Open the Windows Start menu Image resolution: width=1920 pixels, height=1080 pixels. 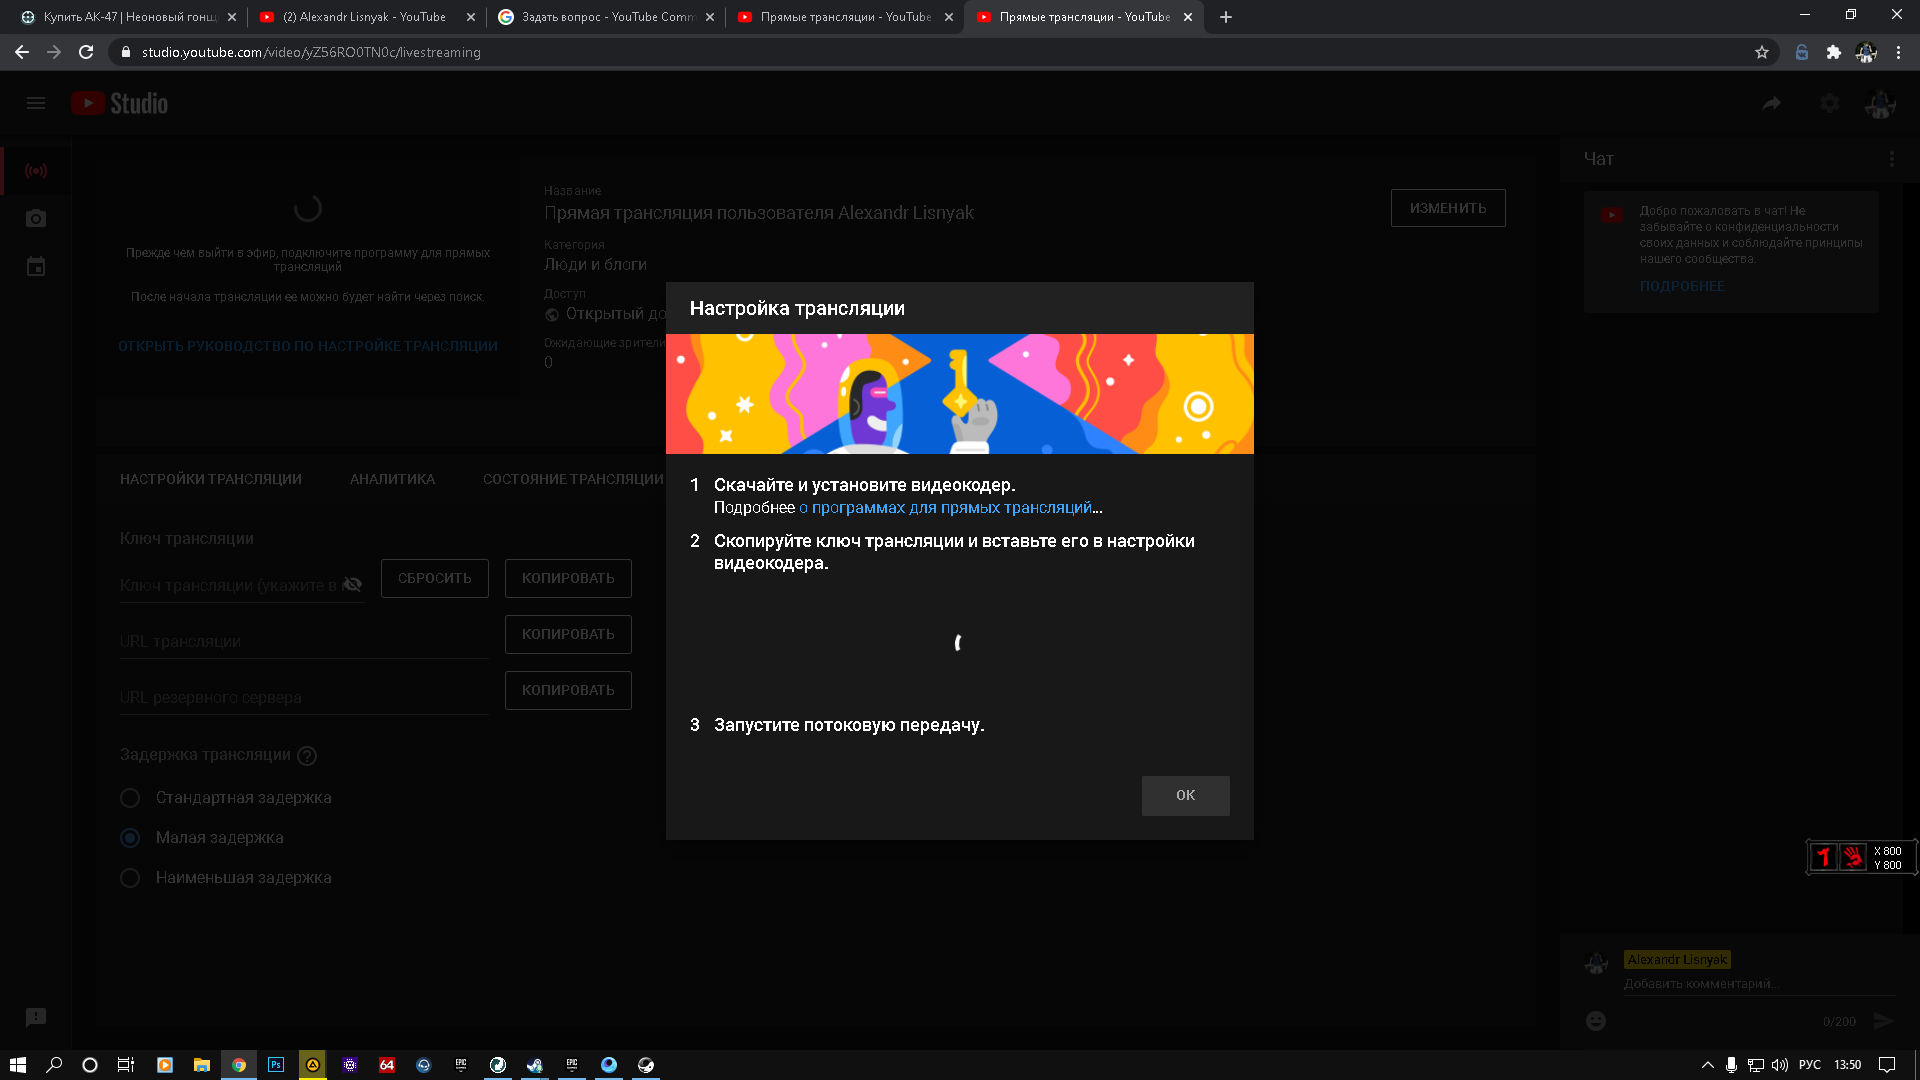click(x=18, y=1065)
